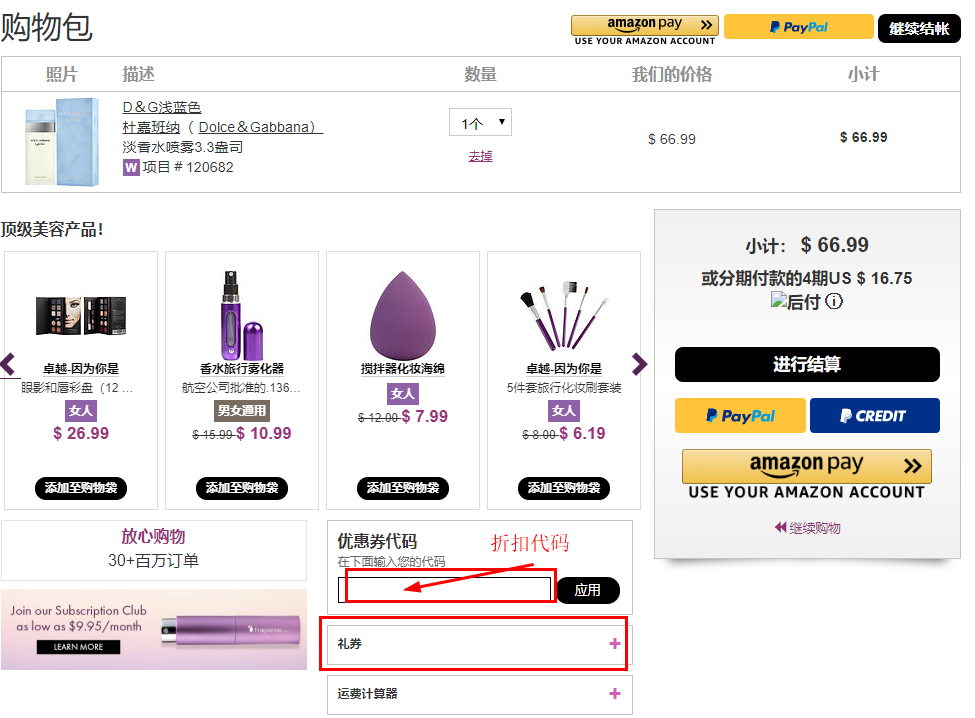975x718 pixels.
Task: Click the carousel right arrow
Action: tap(639, 364)
